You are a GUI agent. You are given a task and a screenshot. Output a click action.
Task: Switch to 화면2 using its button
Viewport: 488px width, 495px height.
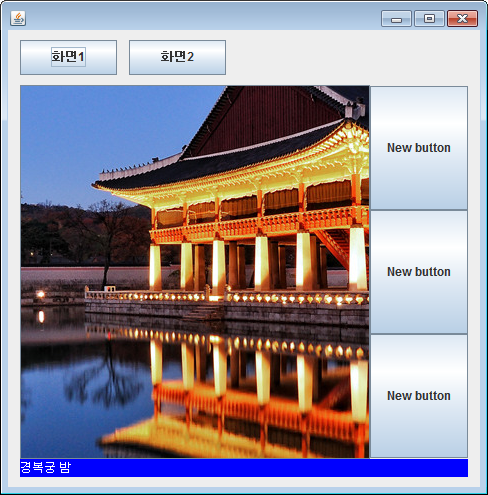pyautogui.click(x=177, y=57)
